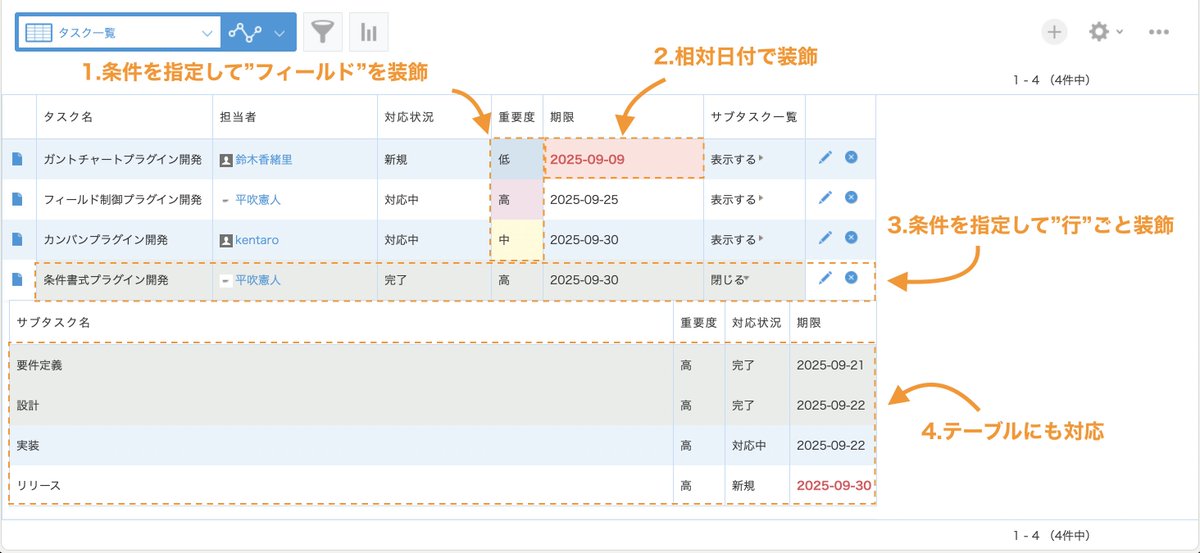The image size is (1200, 553).
Task: Open 平吹憲人 link in フィールド制御 row
Action: (258, 199)
